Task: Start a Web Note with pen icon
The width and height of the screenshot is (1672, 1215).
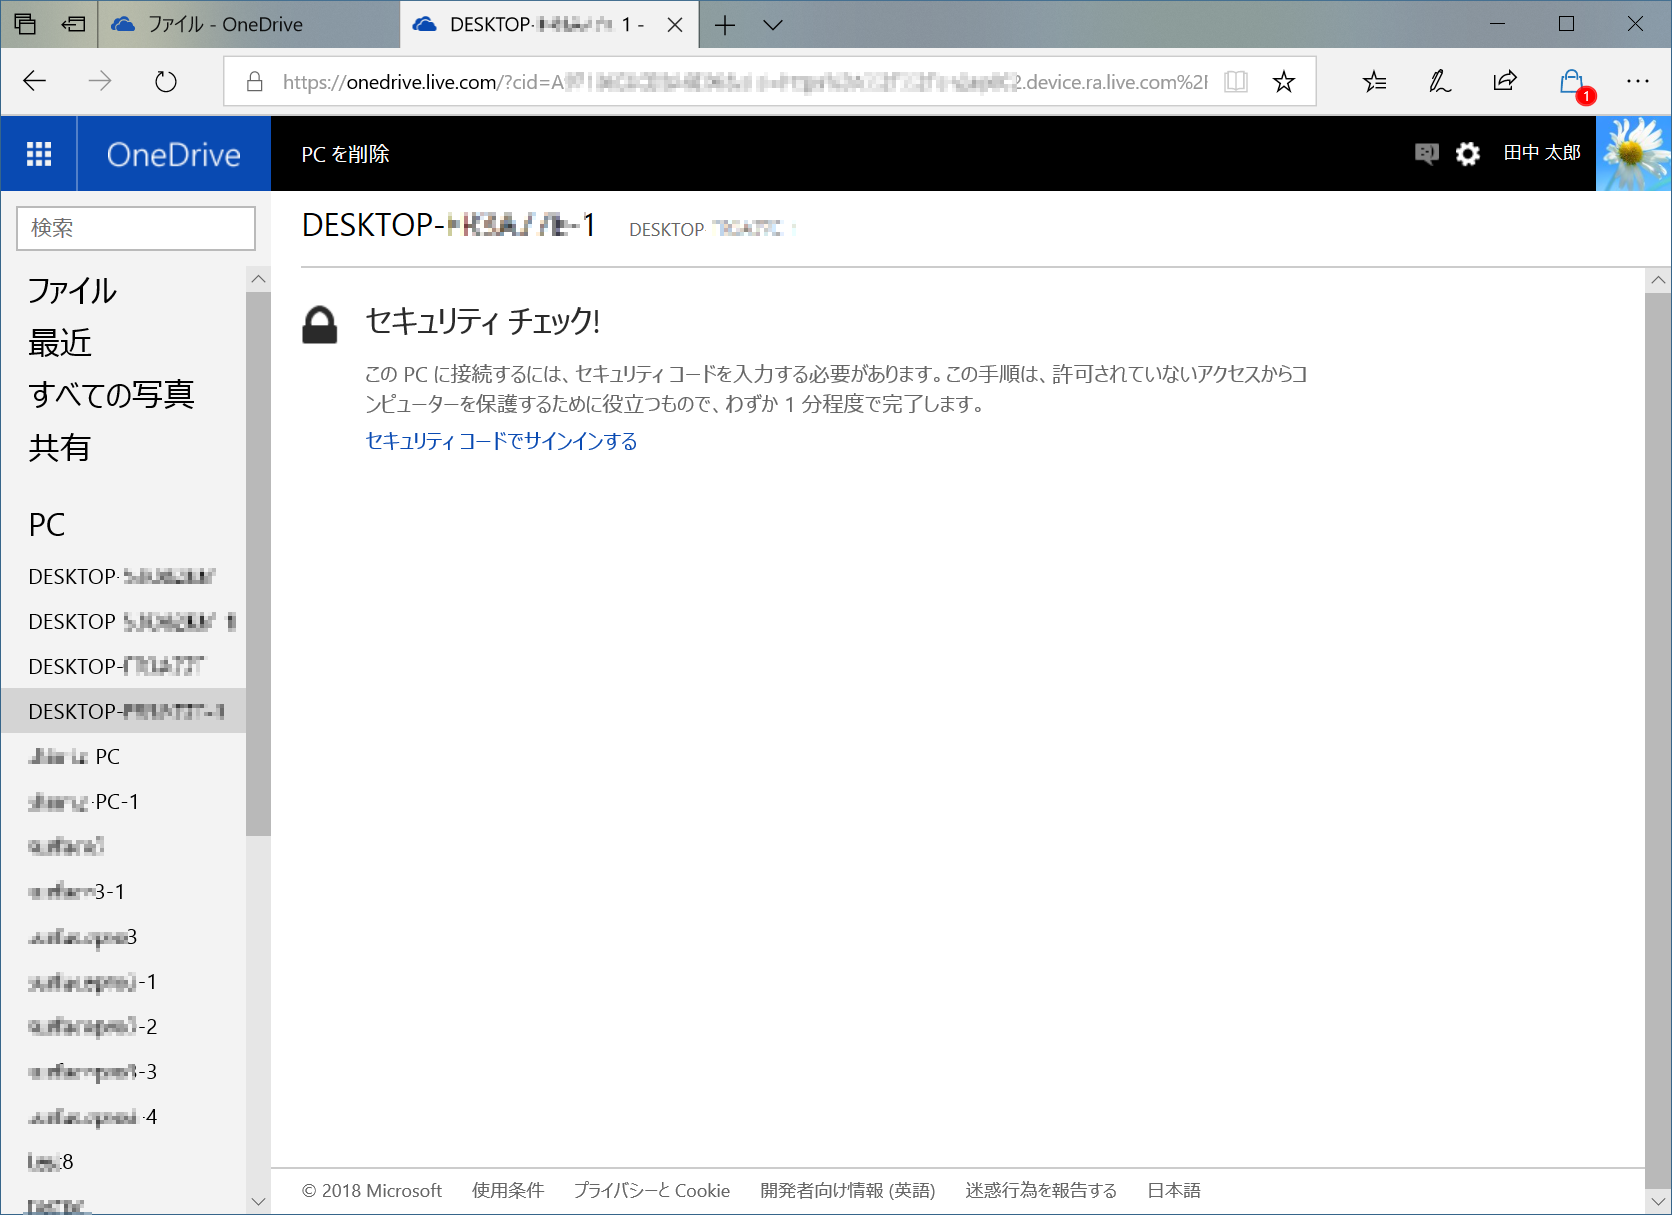Action: pyautogui.click(x=1440, y=81)
